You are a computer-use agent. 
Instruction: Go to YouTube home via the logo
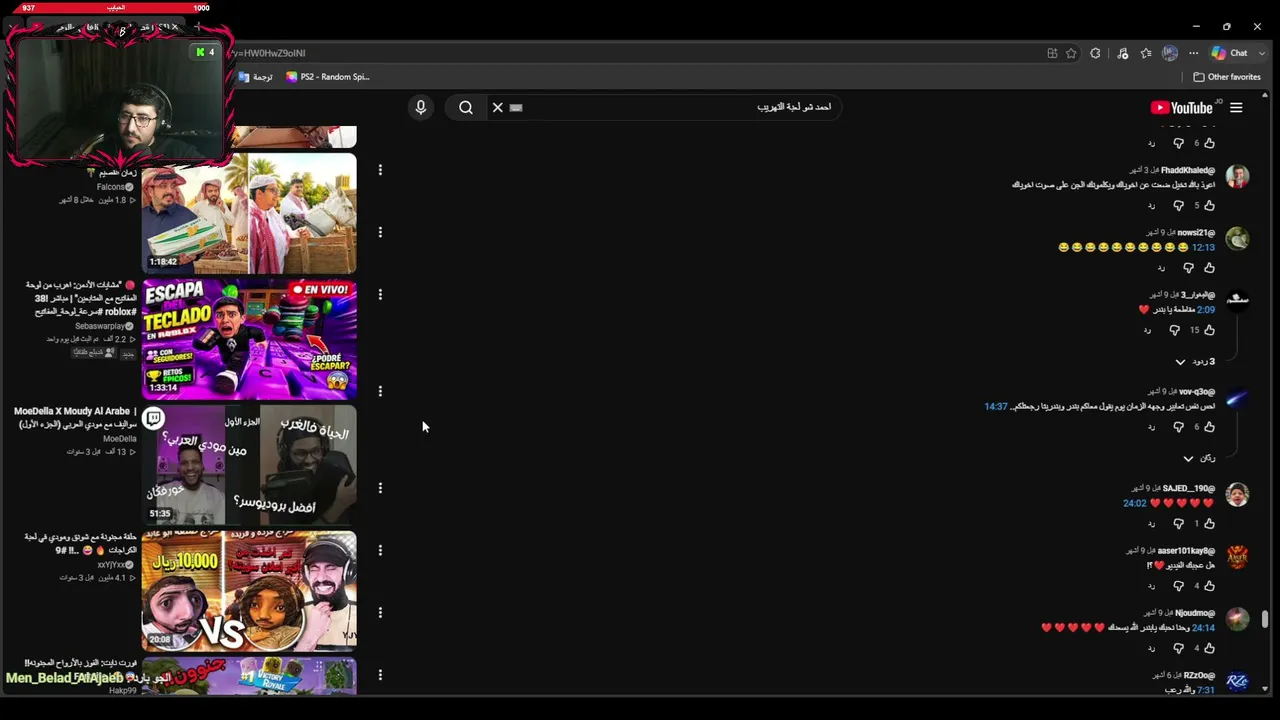(x=1182, y=108)
